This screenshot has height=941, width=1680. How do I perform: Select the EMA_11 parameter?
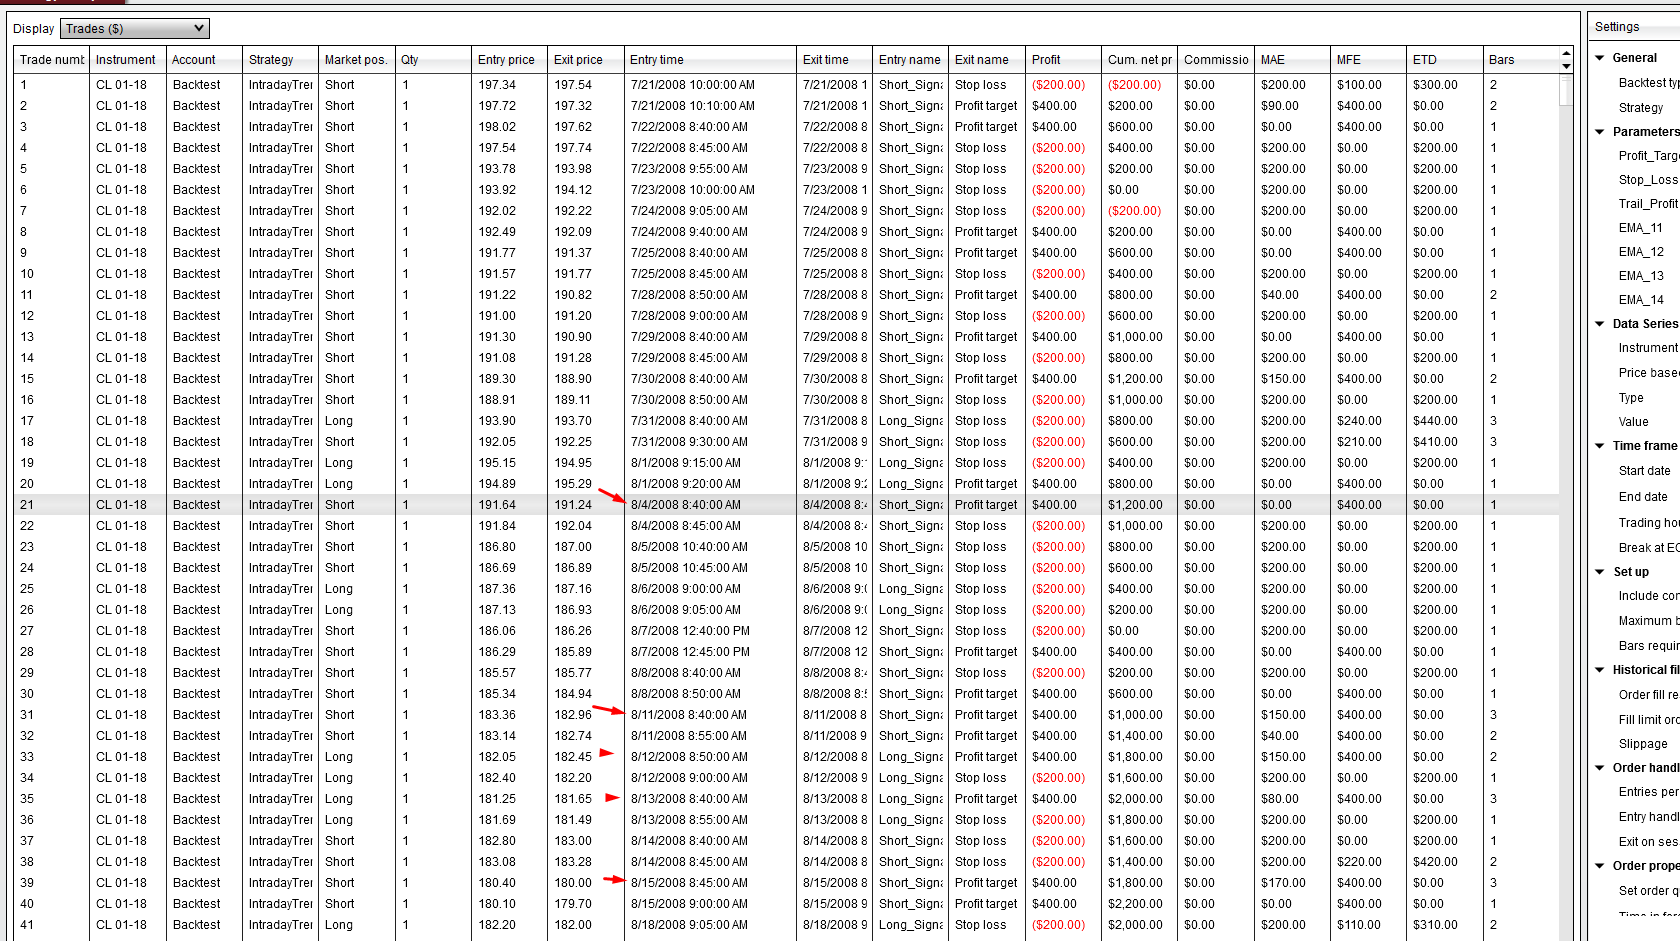[1641, 228]
